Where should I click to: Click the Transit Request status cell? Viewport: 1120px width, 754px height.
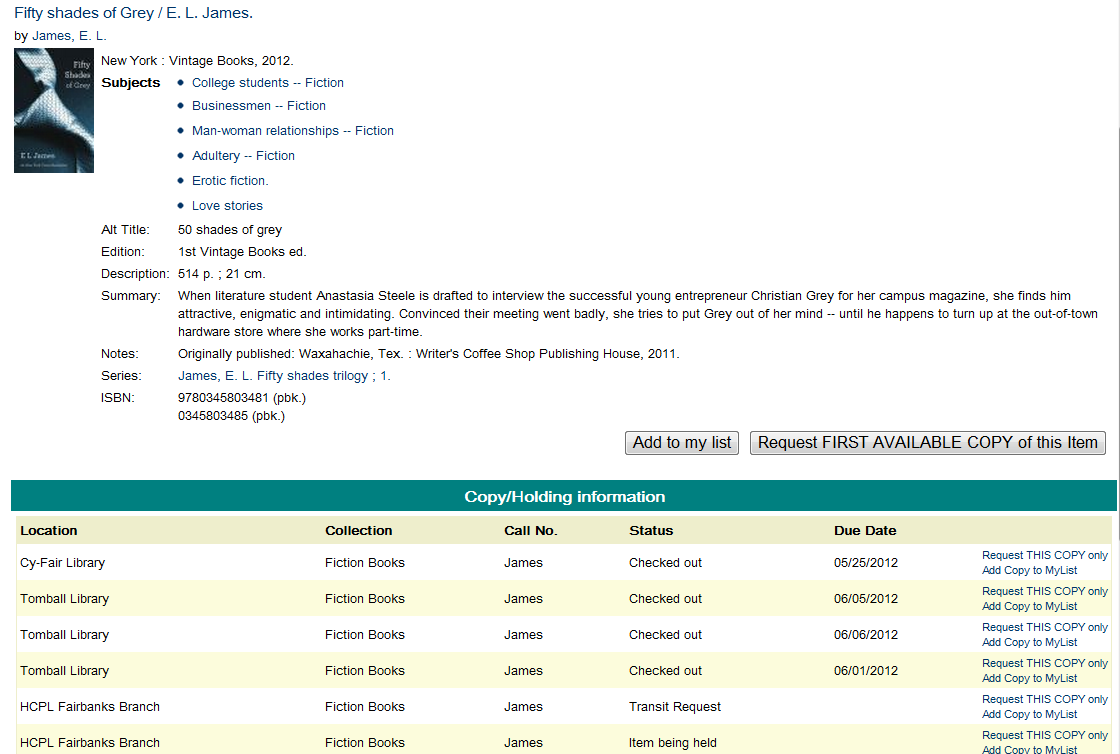click(674, 707)
